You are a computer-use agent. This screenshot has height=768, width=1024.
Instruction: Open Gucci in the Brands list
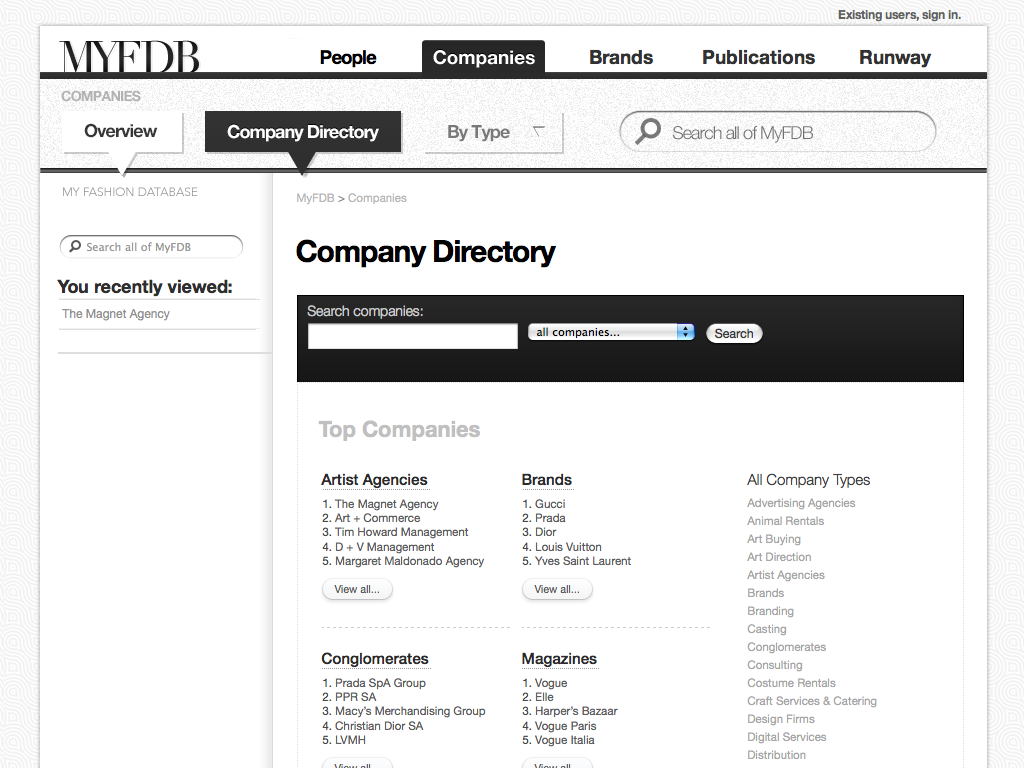[550, 504]
